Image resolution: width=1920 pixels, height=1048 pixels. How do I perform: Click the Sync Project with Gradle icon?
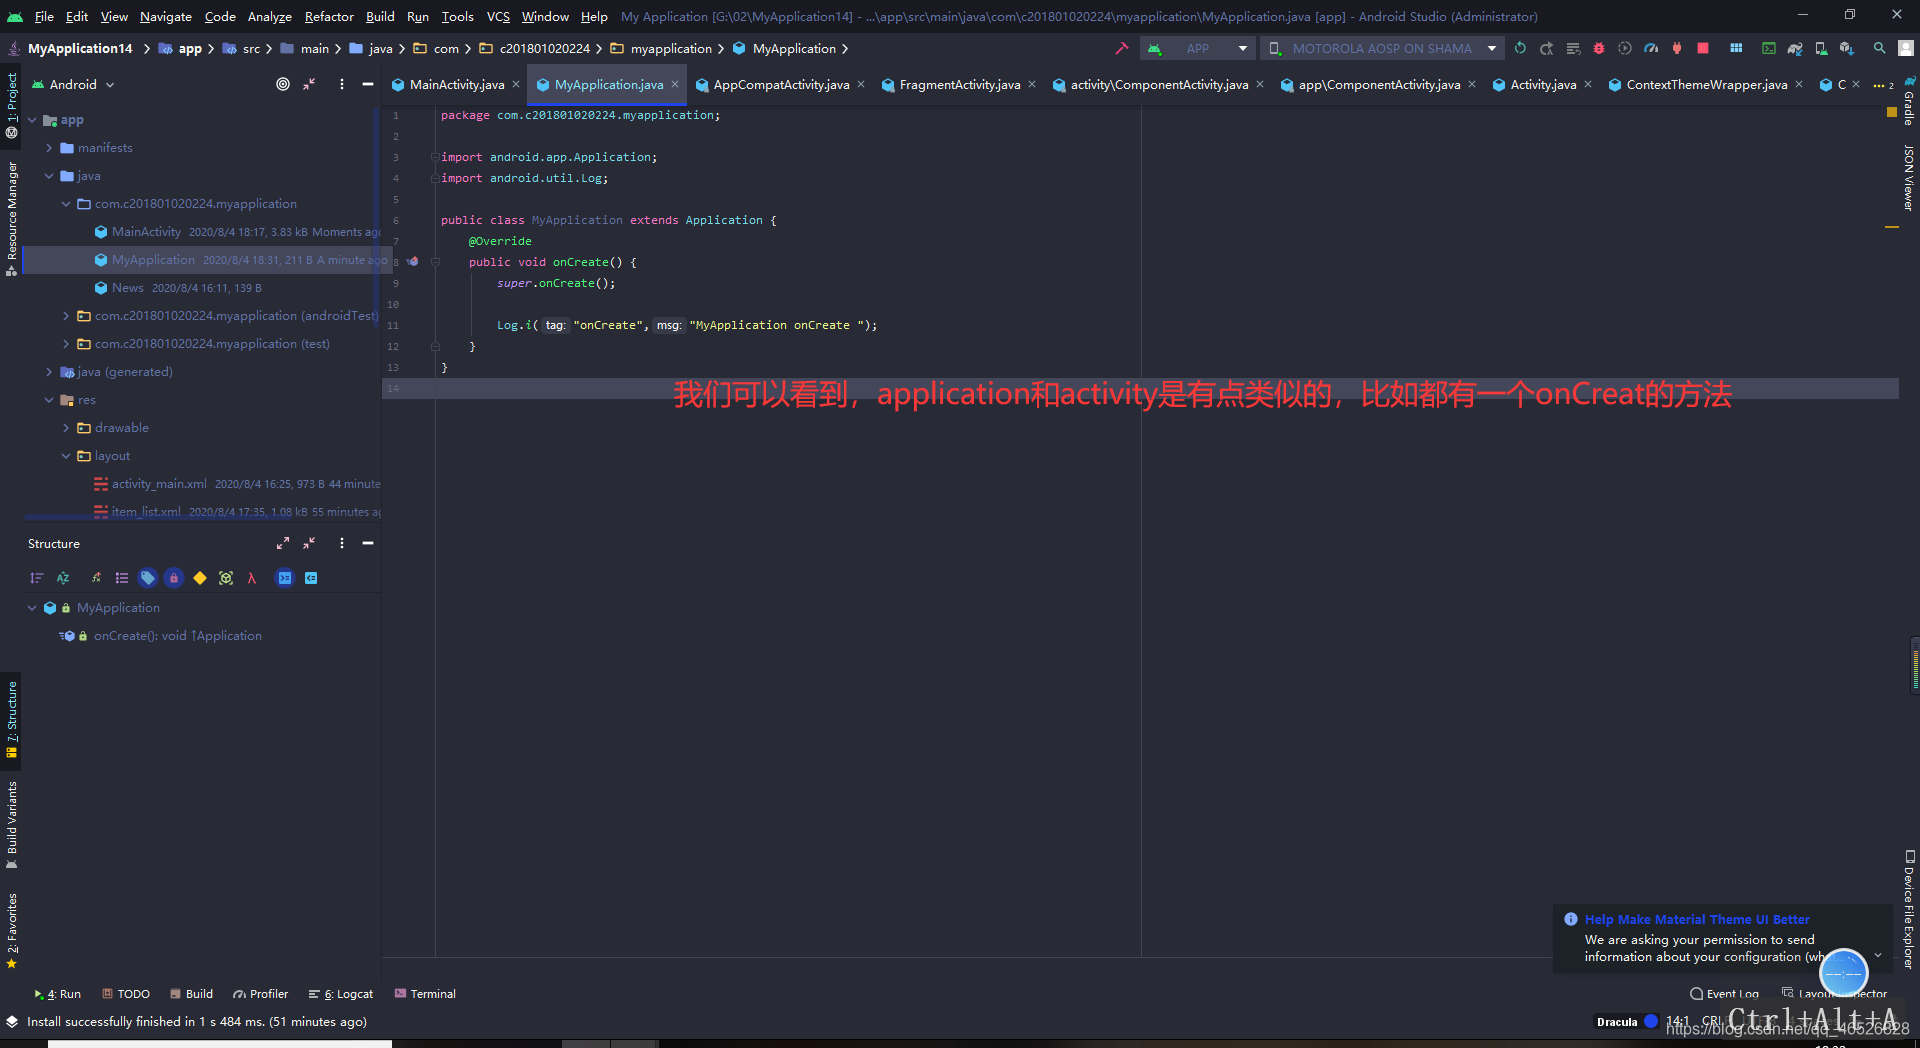click(x=1794, y=48)
